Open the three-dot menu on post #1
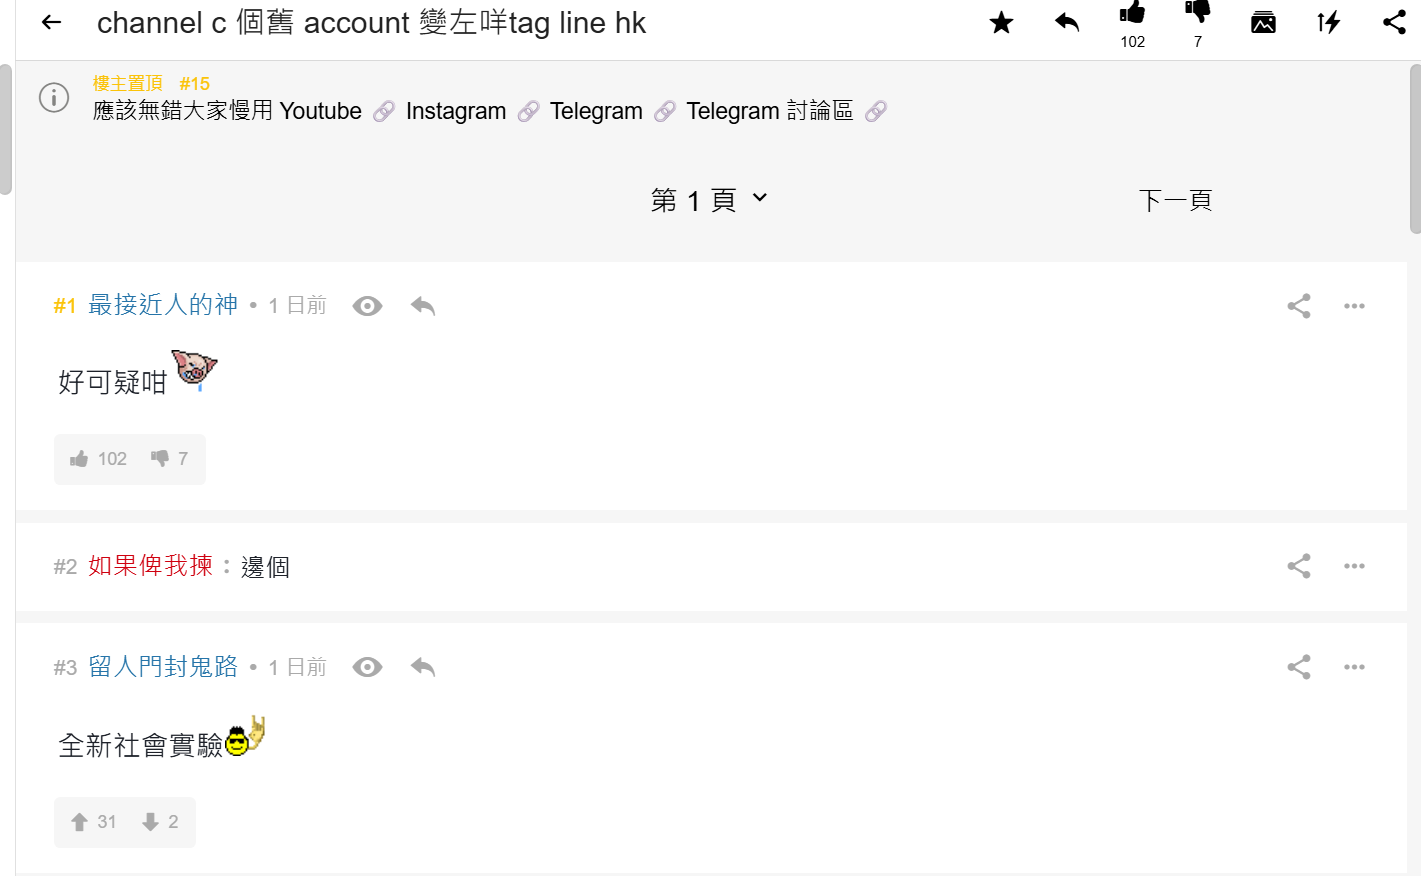 point(1354,306)
